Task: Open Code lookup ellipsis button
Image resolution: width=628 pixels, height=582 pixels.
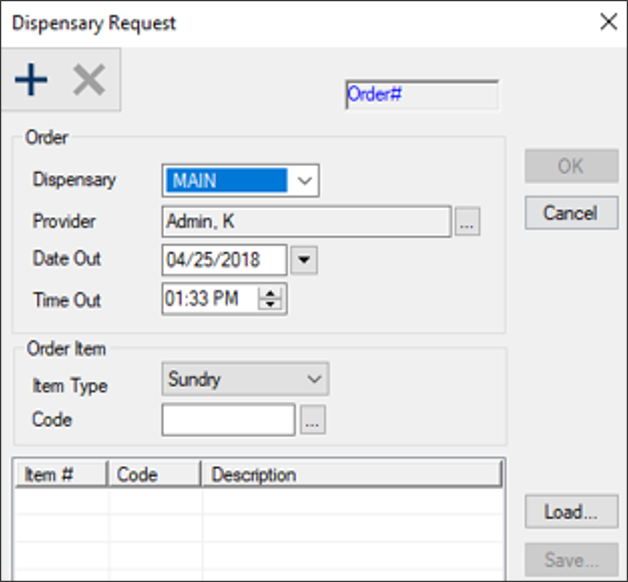Action: [313, 422]
